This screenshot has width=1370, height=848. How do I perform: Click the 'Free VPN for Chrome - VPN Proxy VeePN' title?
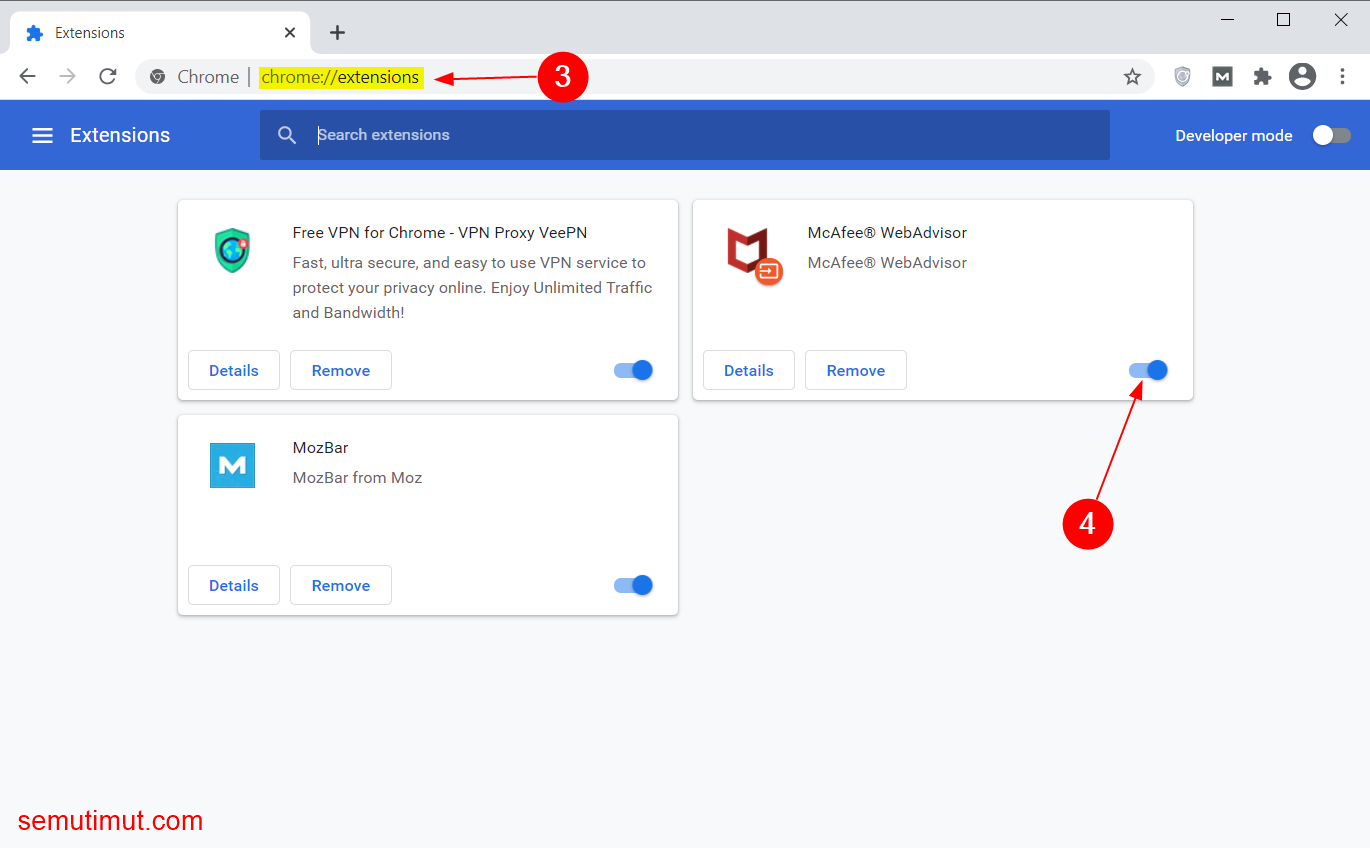pyautogui.click(x=440, y=233)
